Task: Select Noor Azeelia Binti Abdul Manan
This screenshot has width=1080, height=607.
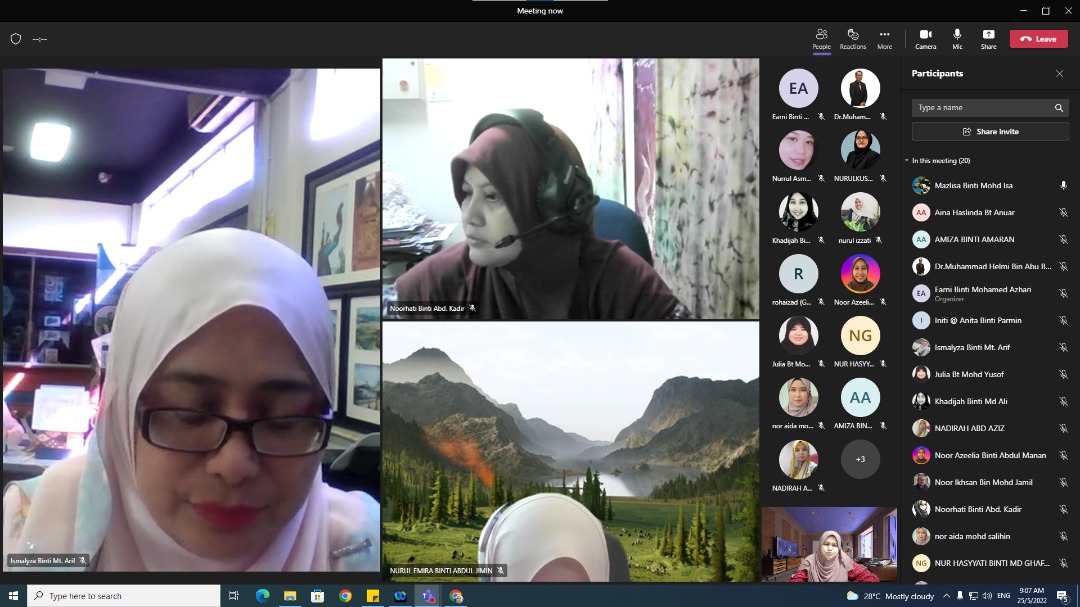Action: (990, 455)
